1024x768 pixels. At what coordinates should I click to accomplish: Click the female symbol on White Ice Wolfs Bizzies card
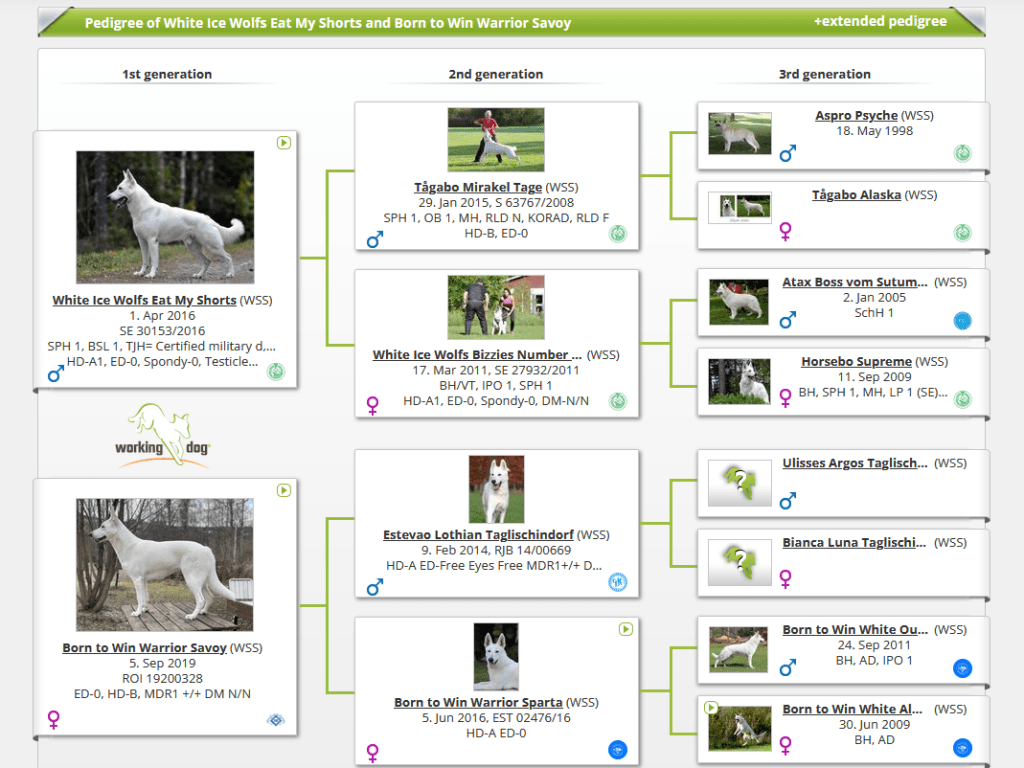point(373,405)
